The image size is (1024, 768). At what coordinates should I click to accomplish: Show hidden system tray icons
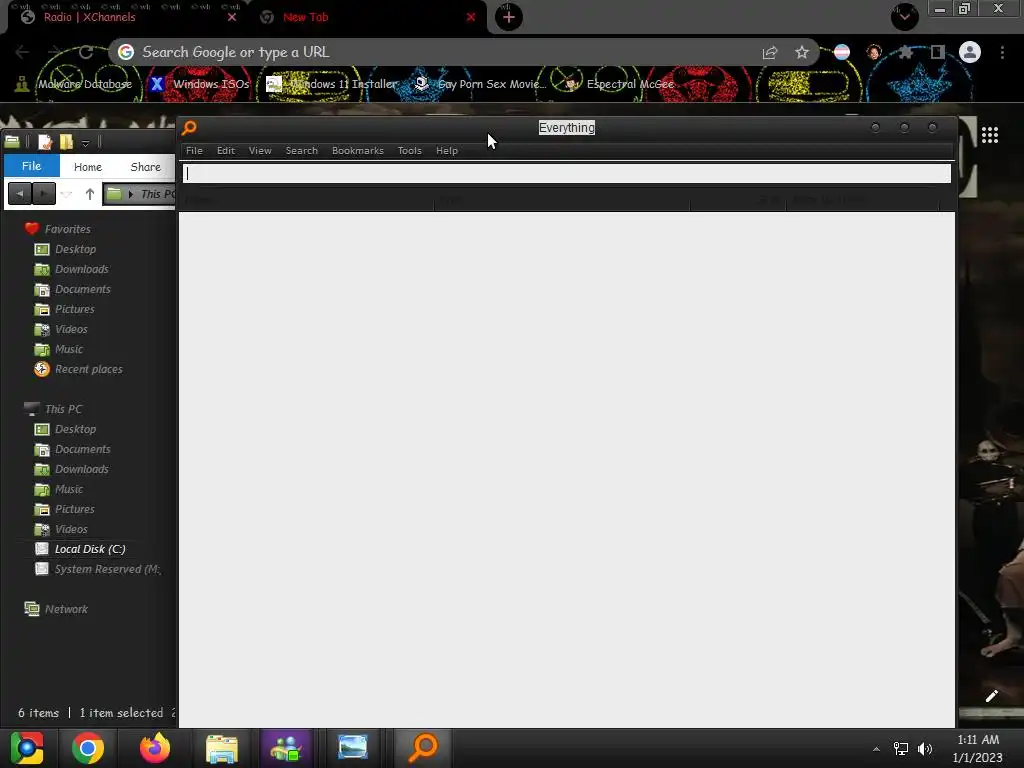[x=876, y=749]
